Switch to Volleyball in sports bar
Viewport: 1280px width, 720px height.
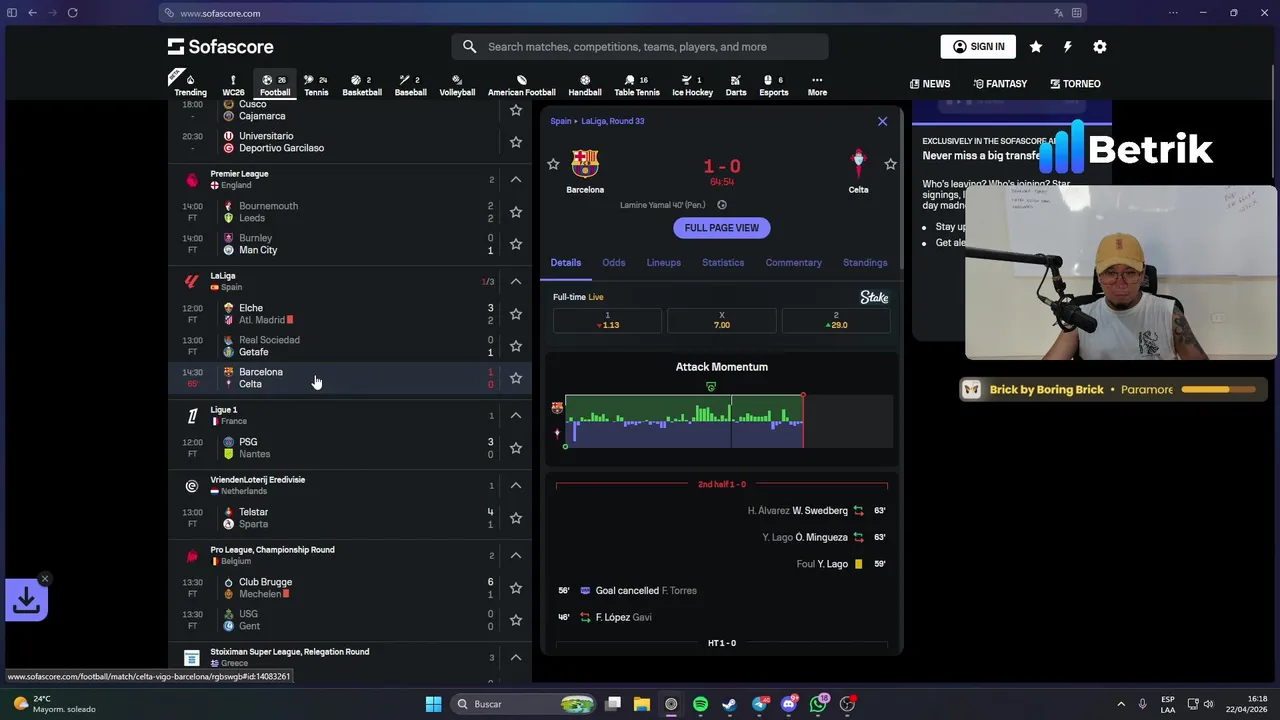click(x=457, y=86)
